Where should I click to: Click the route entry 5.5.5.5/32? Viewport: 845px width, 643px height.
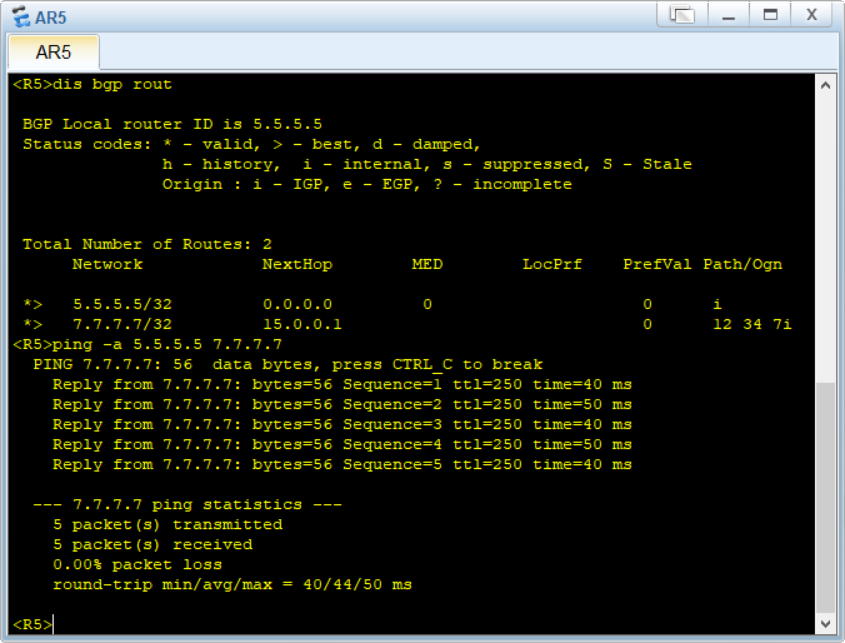(122, 305)
